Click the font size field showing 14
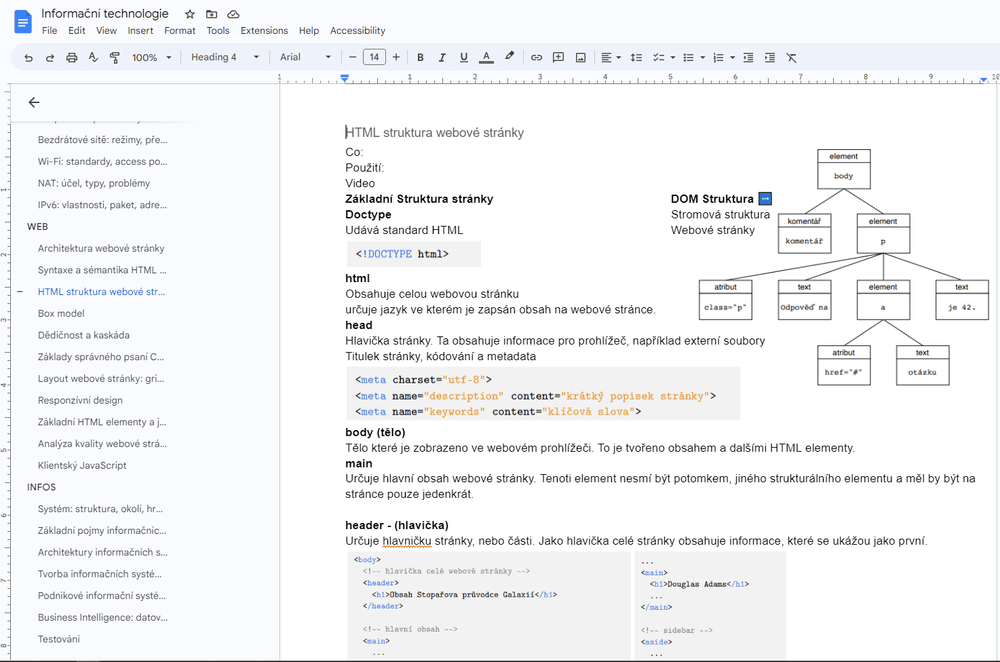Image resolution: width=1000 pixels, height=662 pixels. point(374,58)
